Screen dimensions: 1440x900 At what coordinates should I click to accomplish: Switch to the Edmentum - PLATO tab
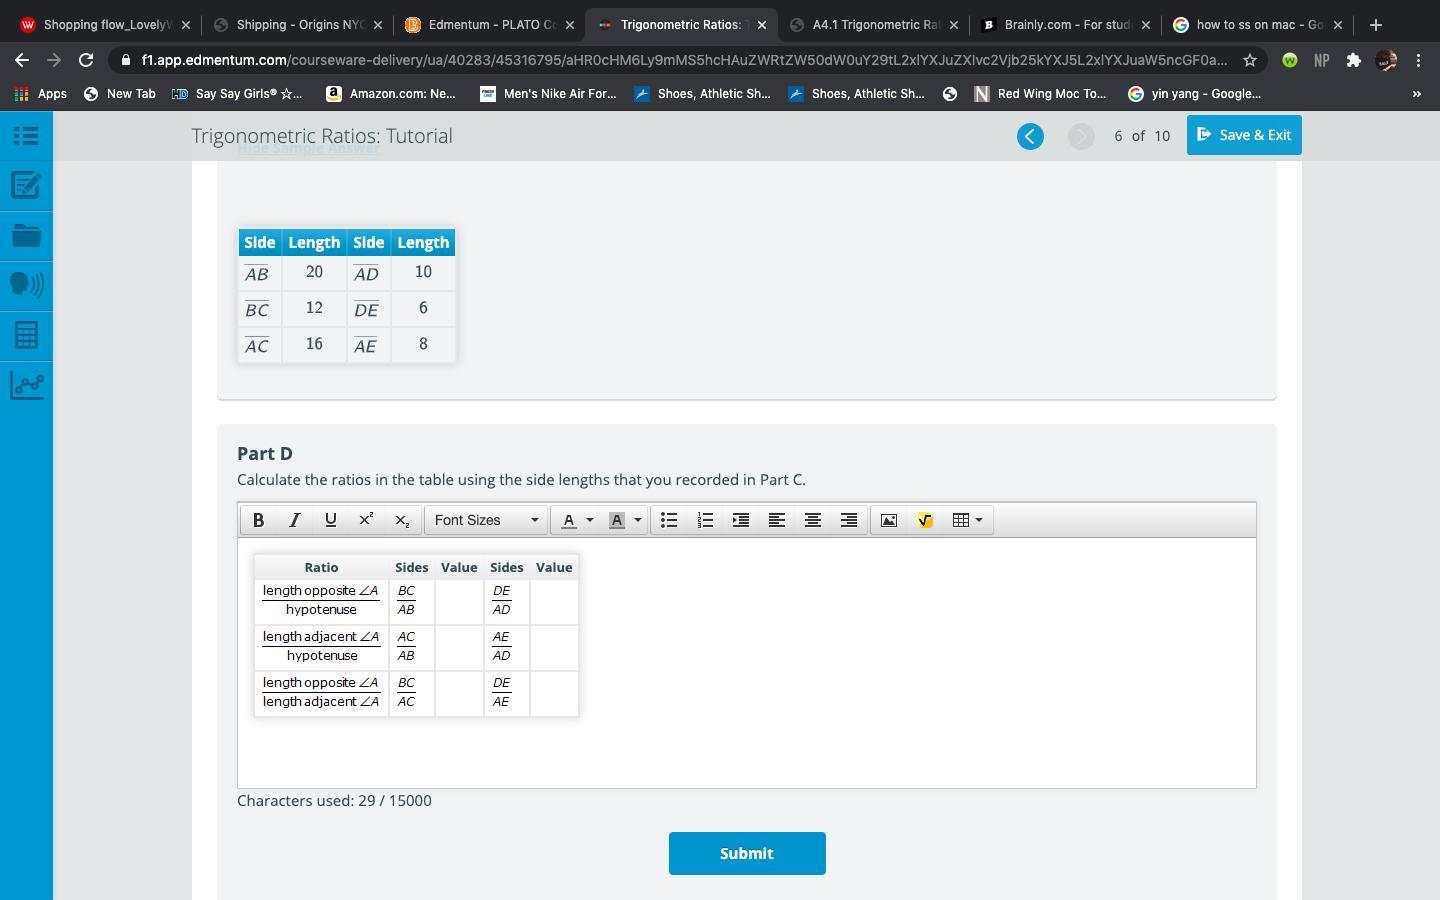pos(489,25)
